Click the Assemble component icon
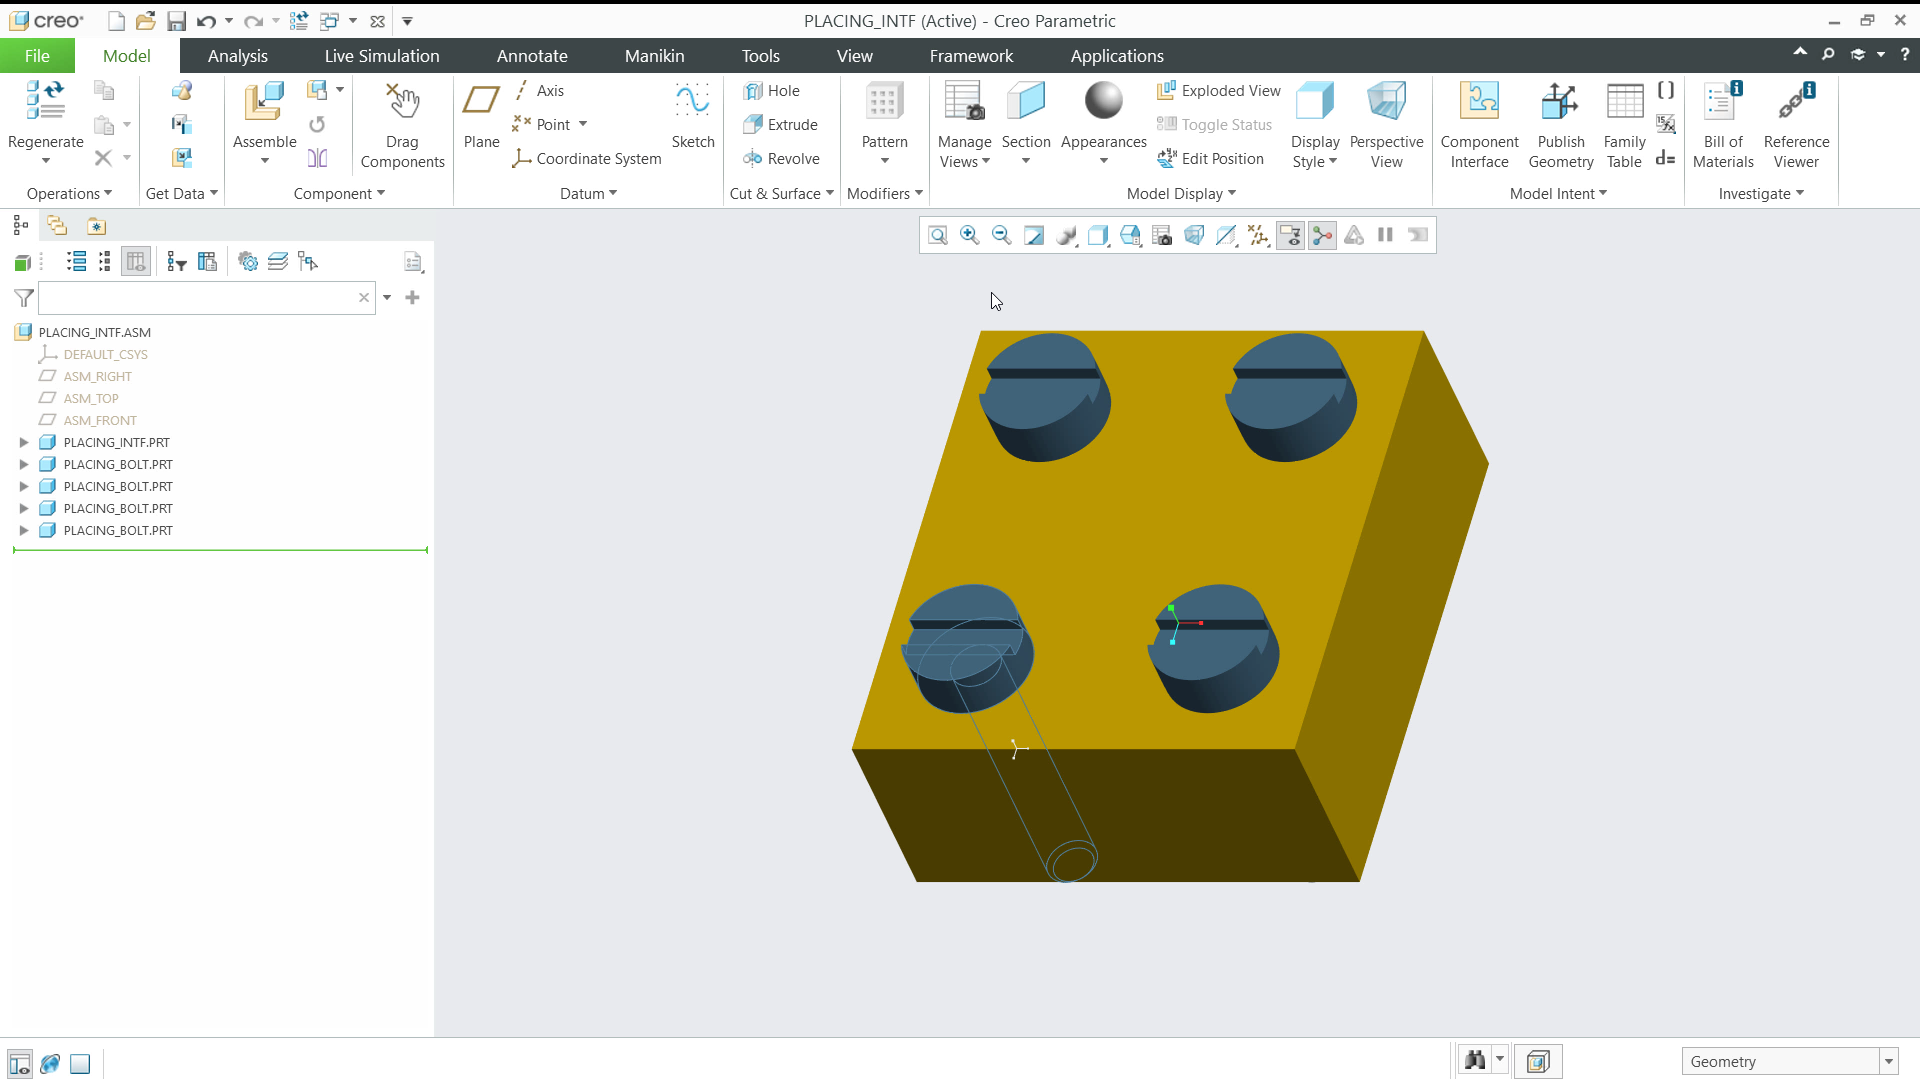The image size is (1920, 1080). (264, 101)
